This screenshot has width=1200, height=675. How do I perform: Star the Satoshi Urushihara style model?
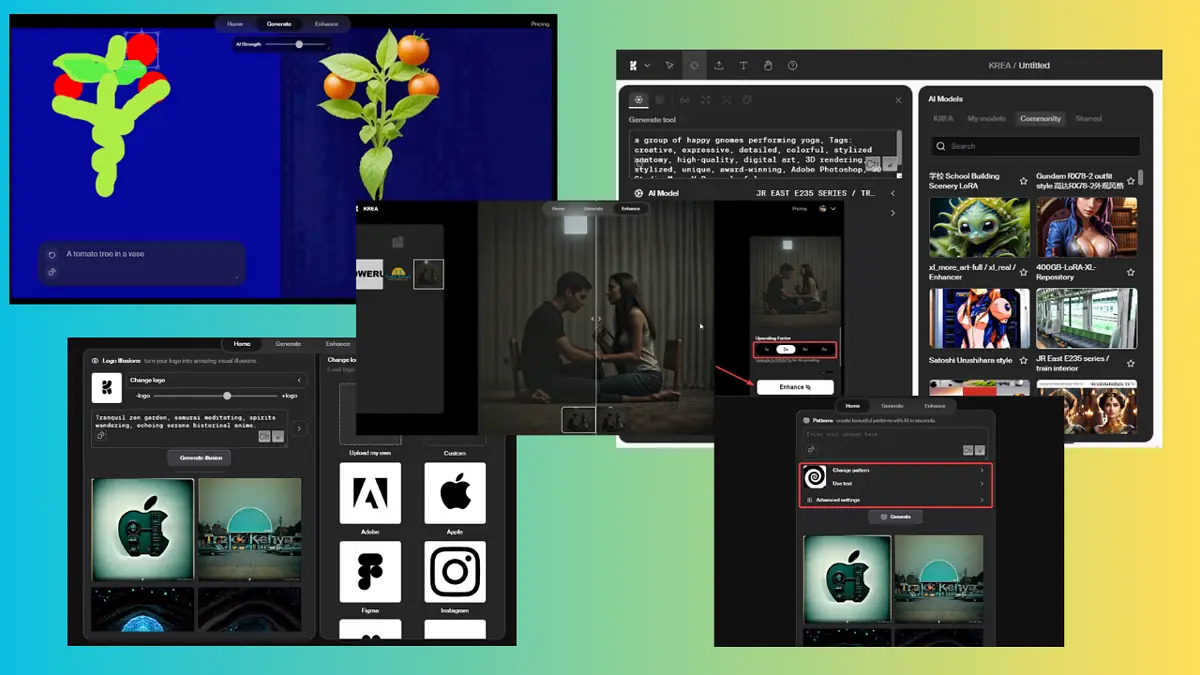1022,363
